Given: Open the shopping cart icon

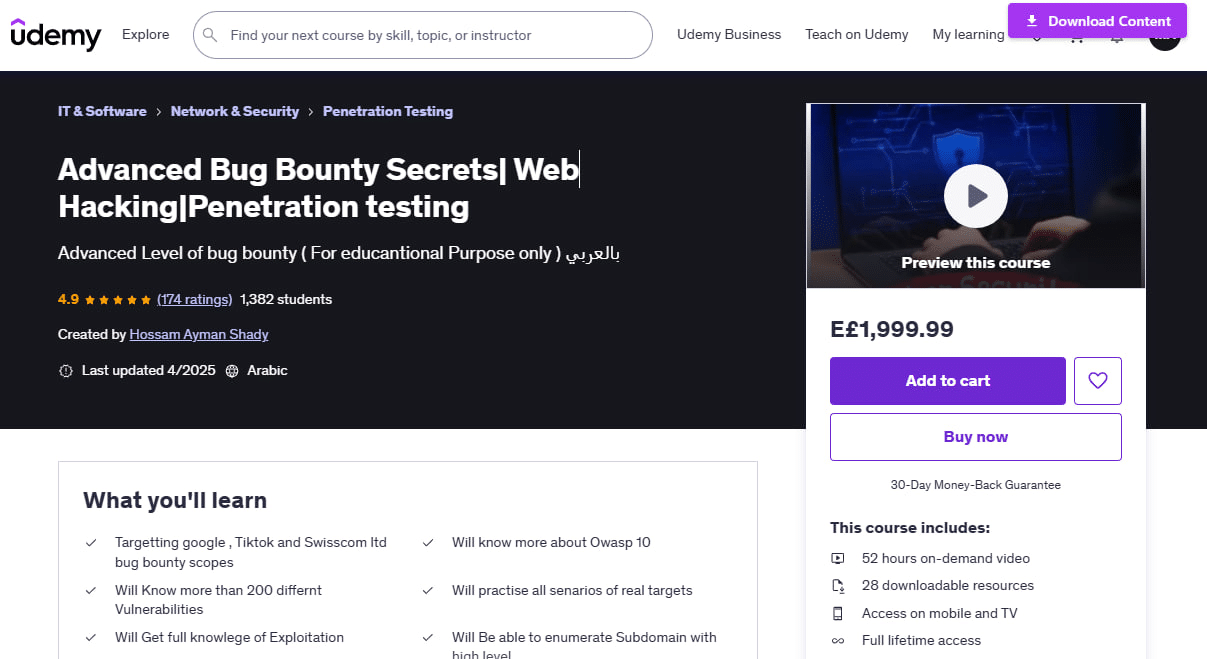Looking at the screenshot, I should pos(1077,40).
